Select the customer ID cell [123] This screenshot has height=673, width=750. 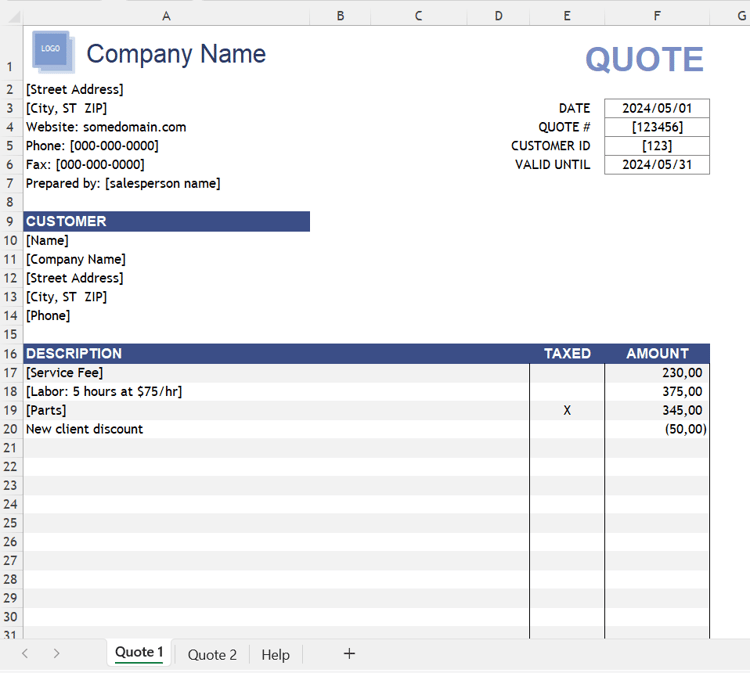(657, 145)
